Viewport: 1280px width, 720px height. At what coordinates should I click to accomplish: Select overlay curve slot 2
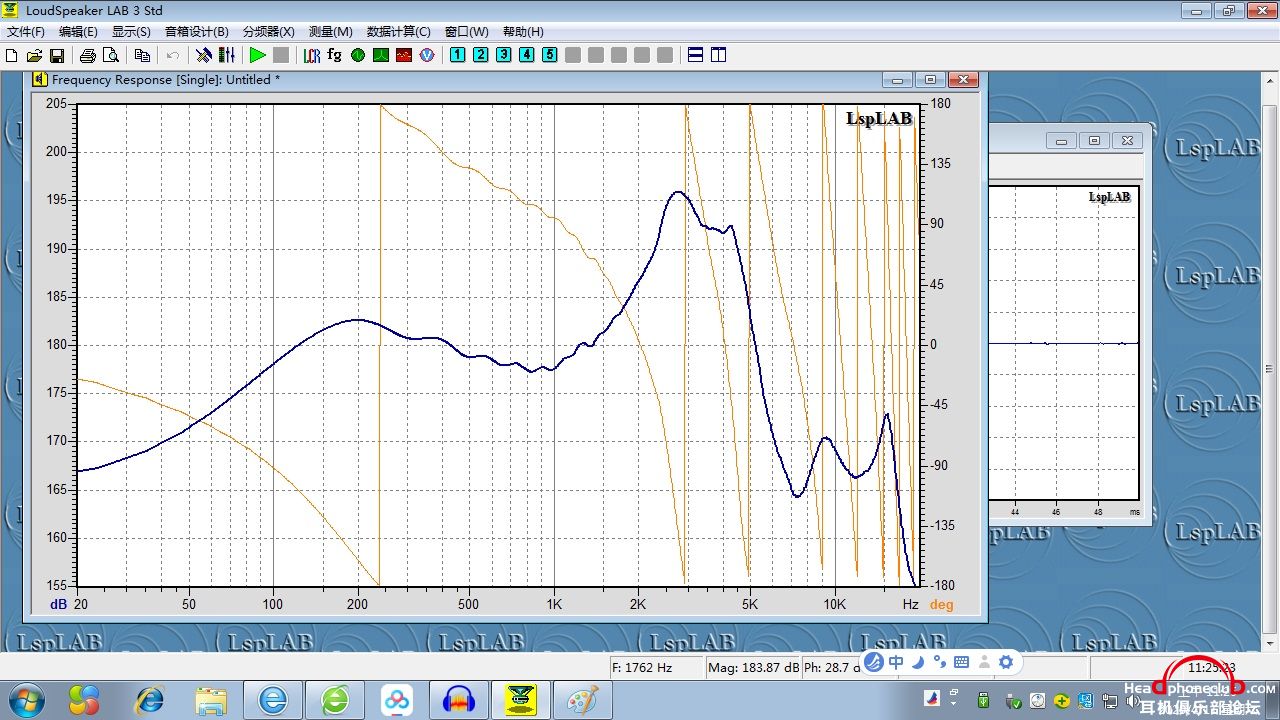[481, 55]
